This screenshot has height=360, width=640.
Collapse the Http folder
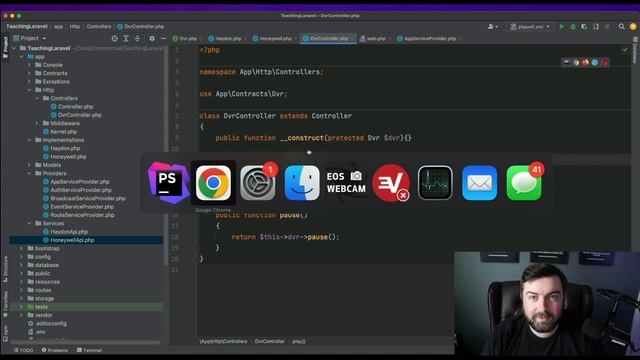(x=29, y=90)
